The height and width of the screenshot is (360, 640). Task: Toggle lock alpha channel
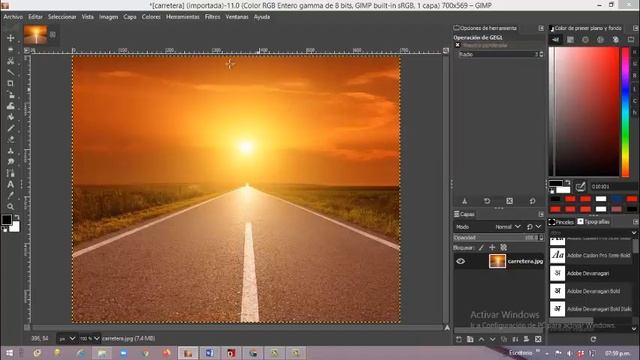pos(504,248)
